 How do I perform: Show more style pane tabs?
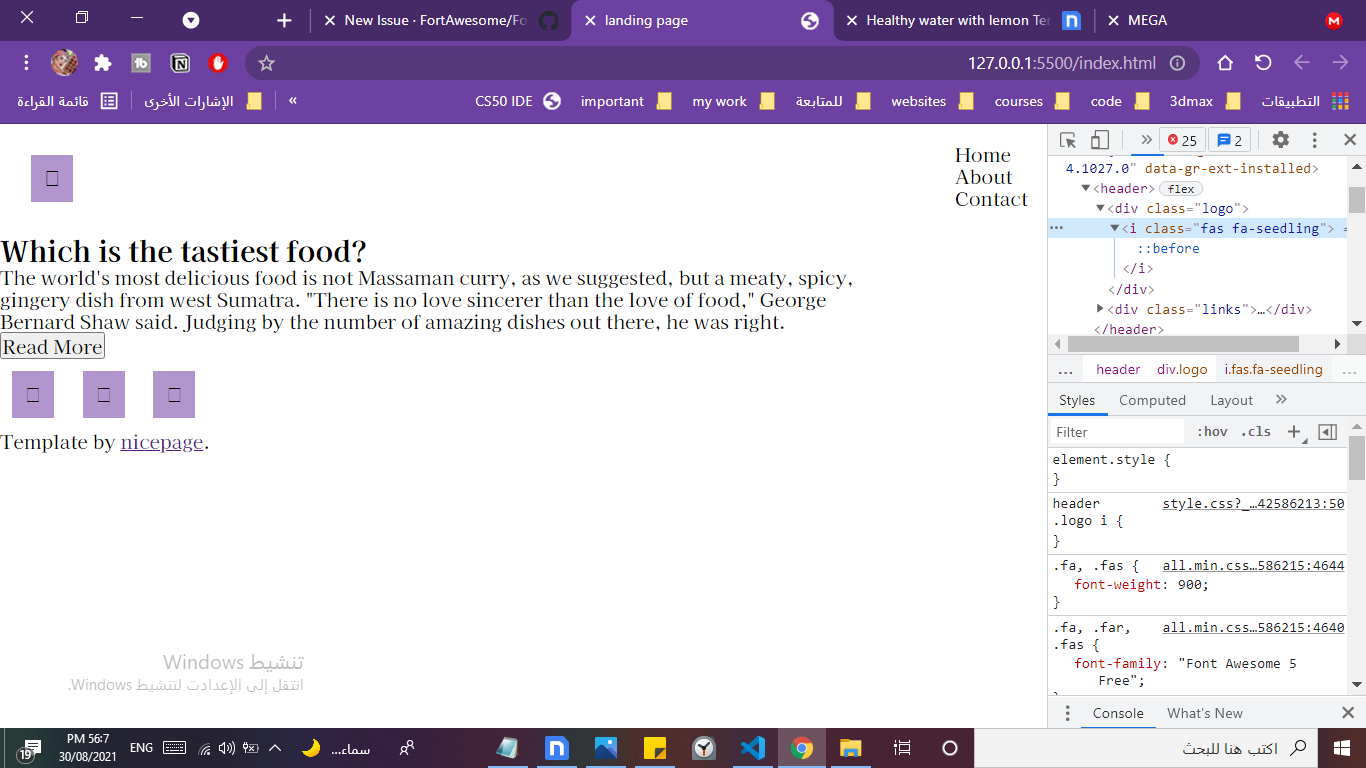(1281, 400)
